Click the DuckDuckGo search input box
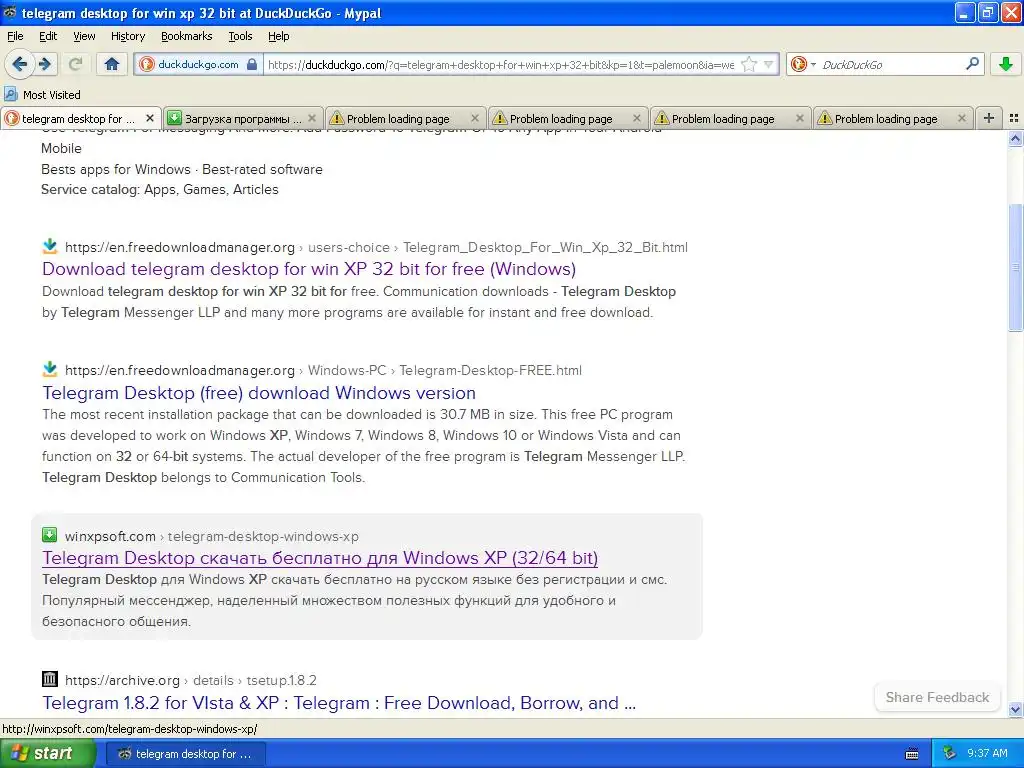The height and width of the screenshot is (768, 1024). point(891,64)
